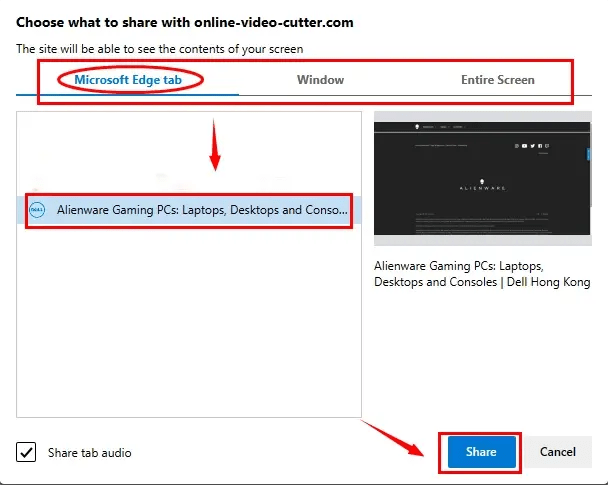Screen dimensions: 608x485
Task: Click the 'The site will be able to see' notice
Action: tap(160, 49)
